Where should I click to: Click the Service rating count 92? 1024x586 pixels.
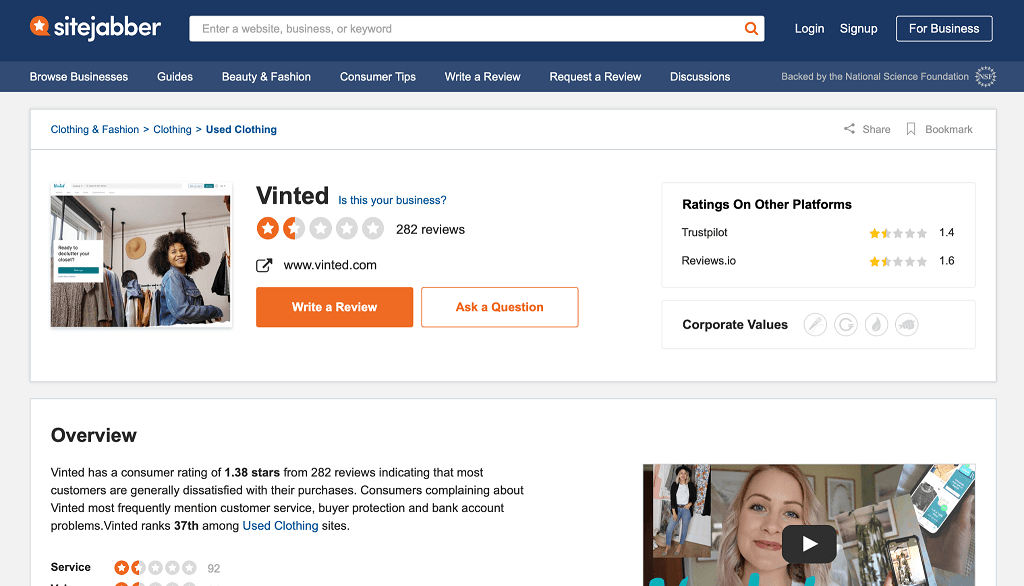point(214,568)
